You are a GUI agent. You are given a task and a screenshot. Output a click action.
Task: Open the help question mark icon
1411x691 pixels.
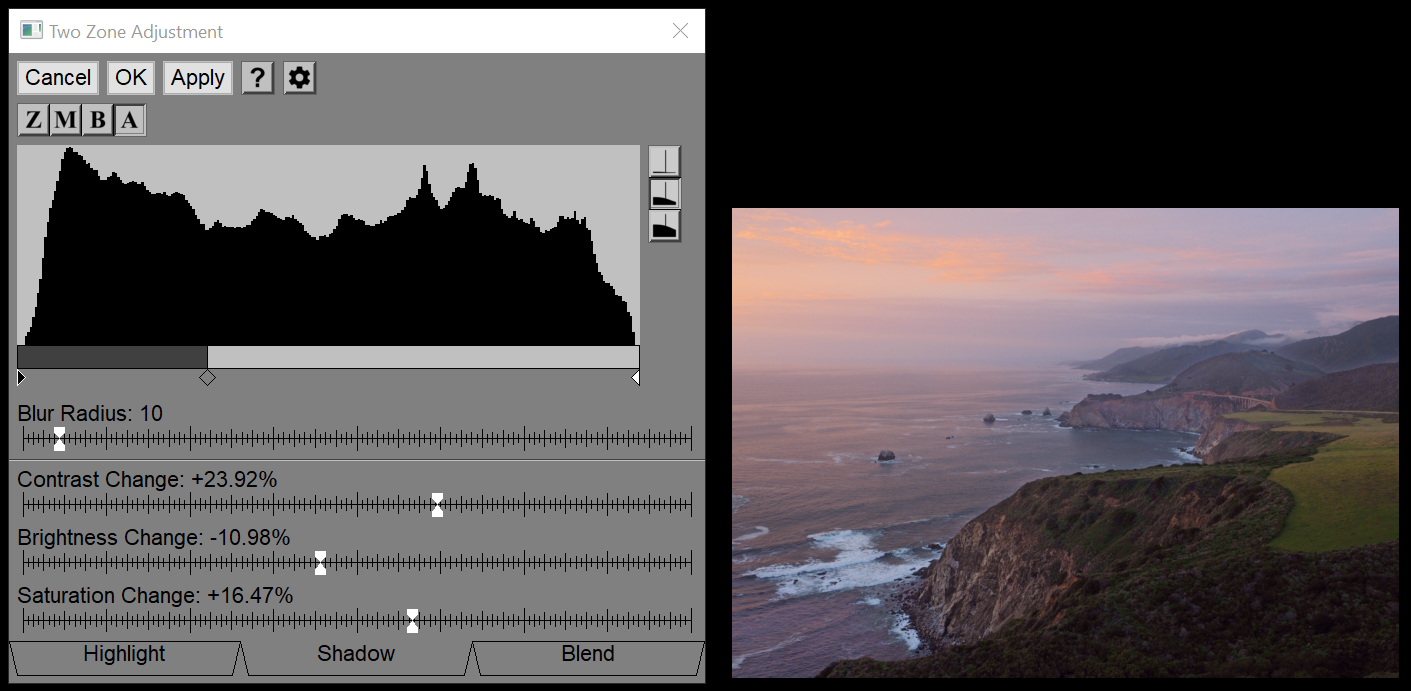coord(257,78)
